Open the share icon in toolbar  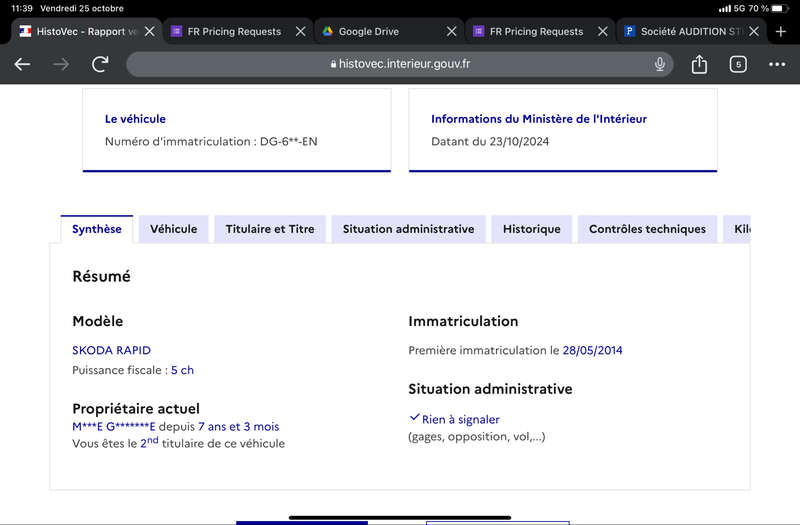click(699, 64)
